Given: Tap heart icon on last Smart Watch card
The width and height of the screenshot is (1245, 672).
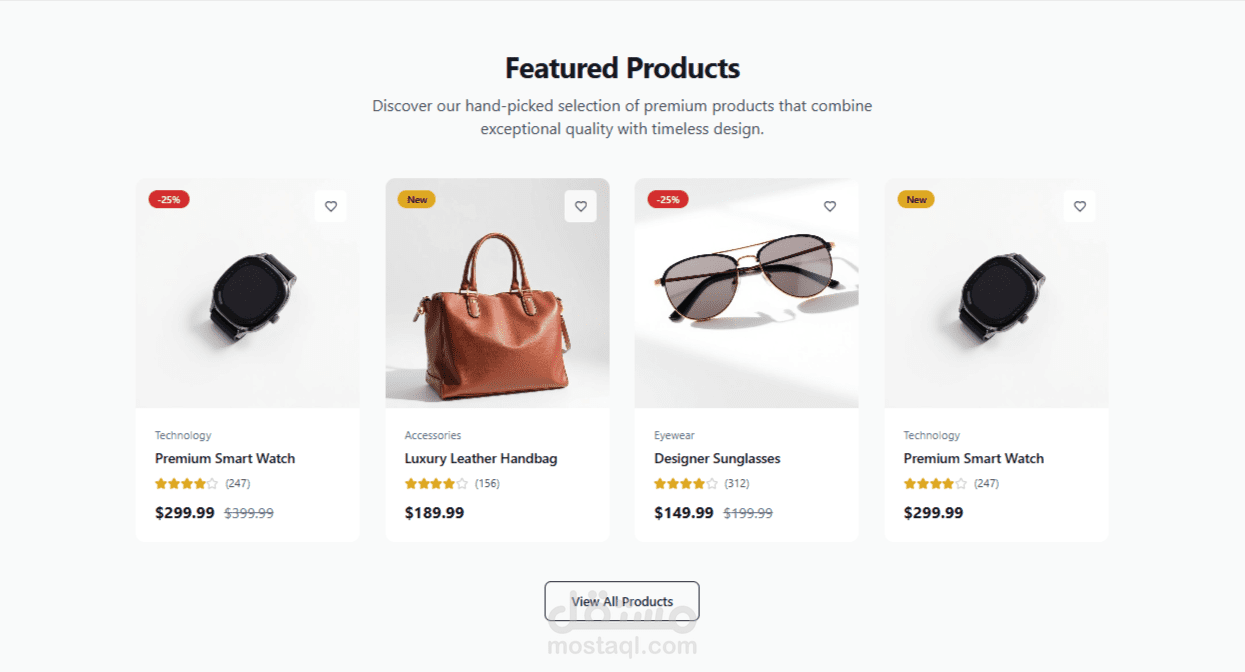Looking at the screenshot, I should [x=1080, y=207].
